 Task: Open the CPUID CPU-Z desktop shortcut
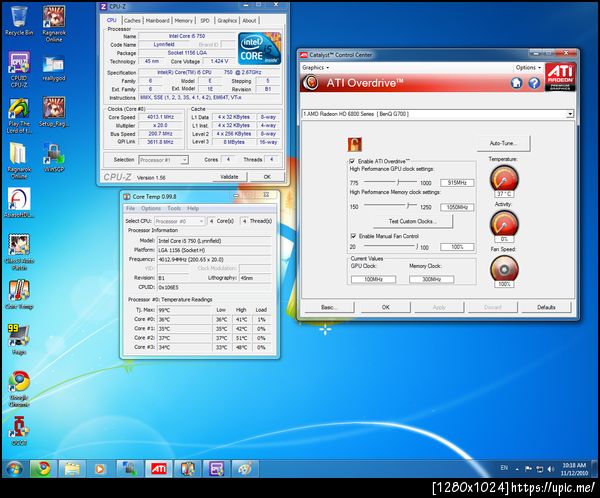tap(19, 70)
